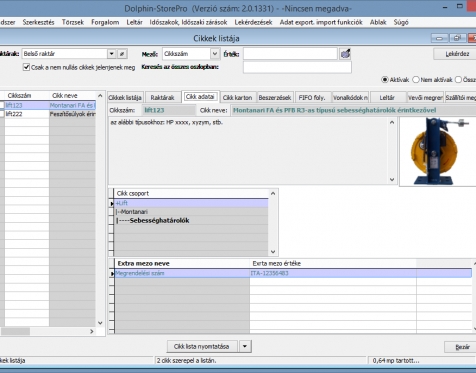The image size is (476, 373).
Task: Select the |-Montanari group row
Action: pyautogui.click(x=191, y=212)
